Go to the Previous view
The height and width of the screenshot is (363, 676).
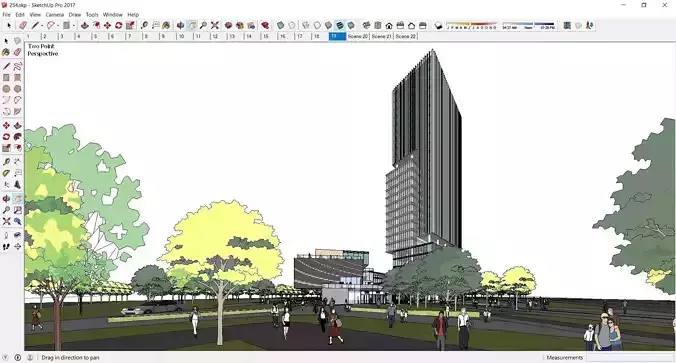click(x=17, y=221)
